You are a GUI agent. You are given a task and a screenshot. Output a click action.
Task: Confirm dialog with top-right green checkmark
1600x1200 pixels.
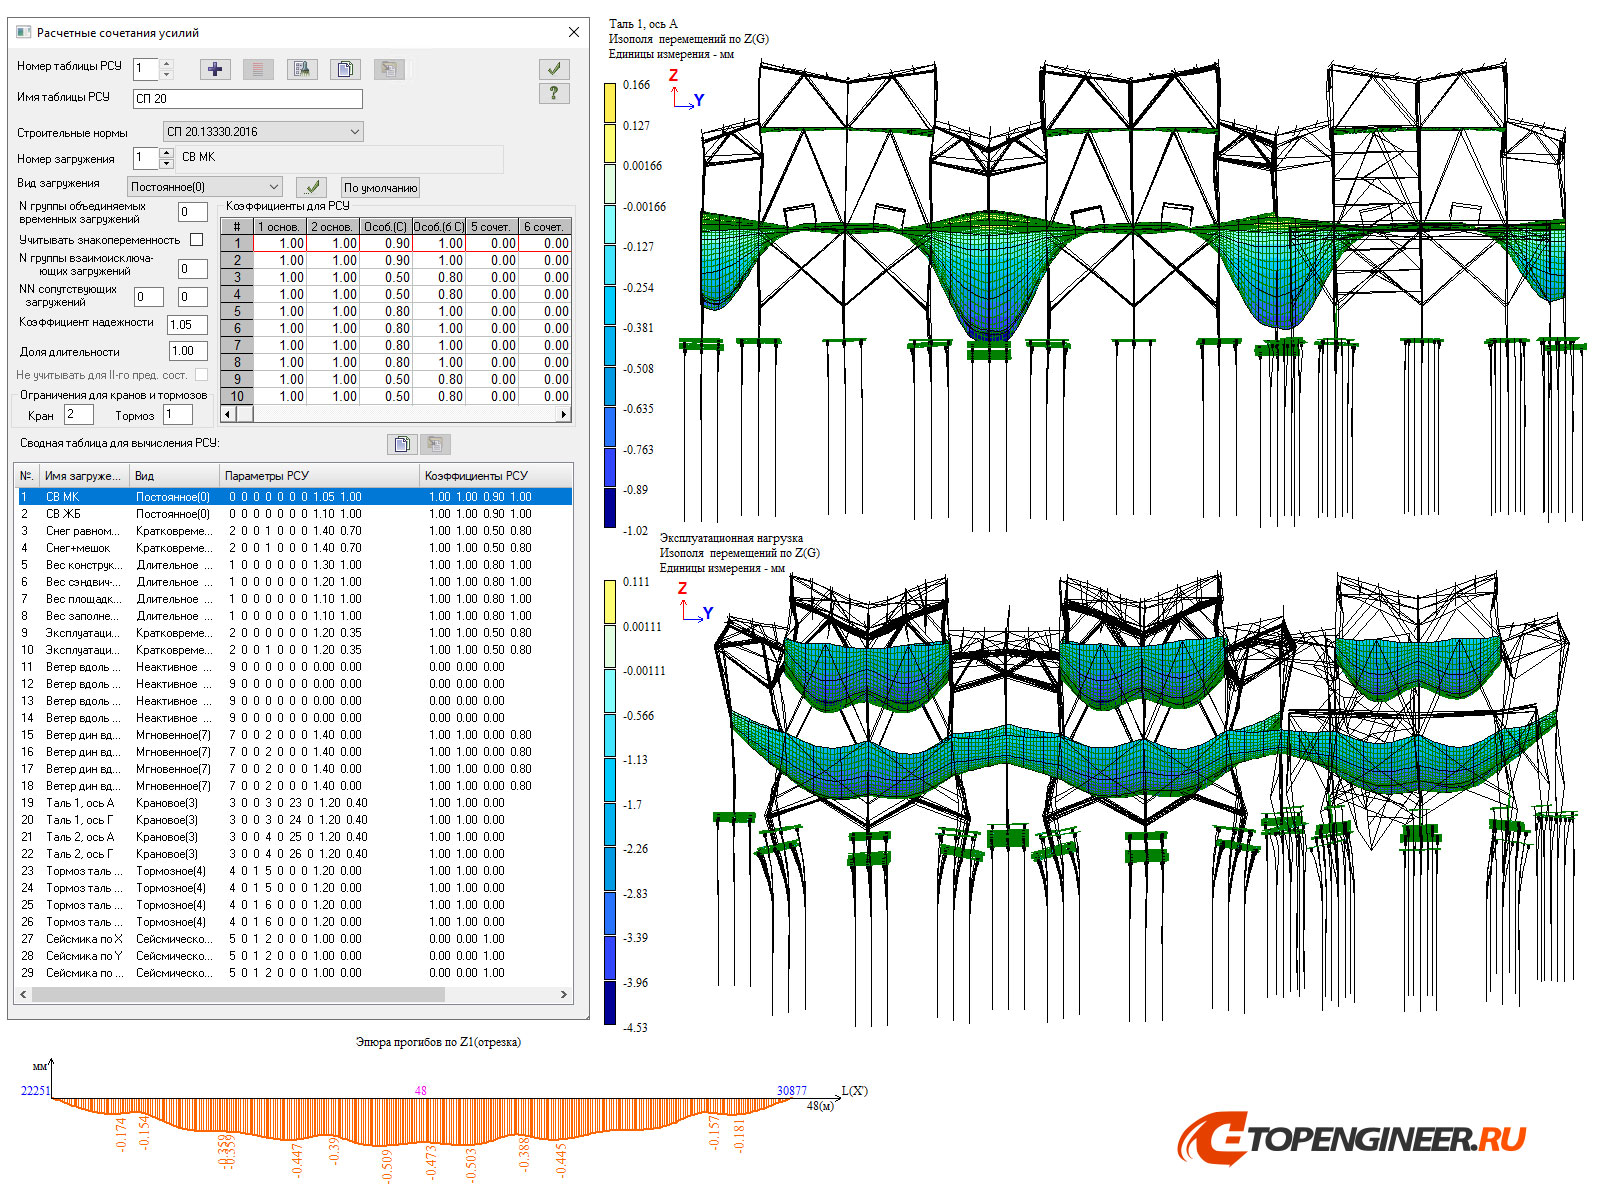(554, 68)
